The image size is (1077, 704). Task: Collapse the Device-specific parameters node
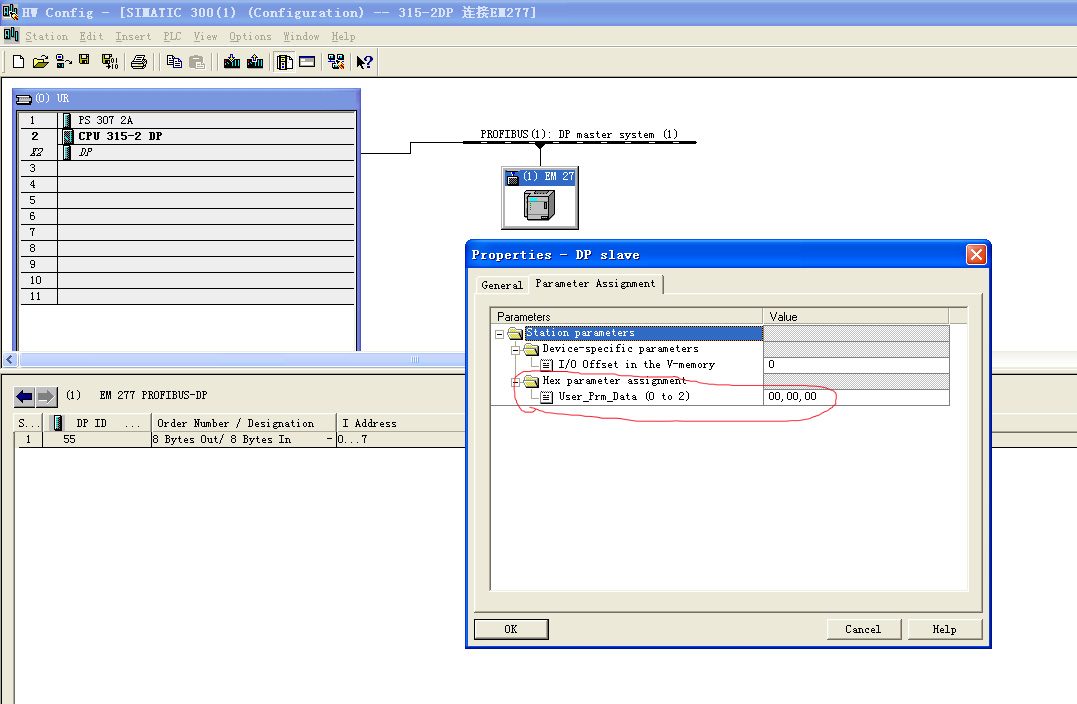(515, 350)
